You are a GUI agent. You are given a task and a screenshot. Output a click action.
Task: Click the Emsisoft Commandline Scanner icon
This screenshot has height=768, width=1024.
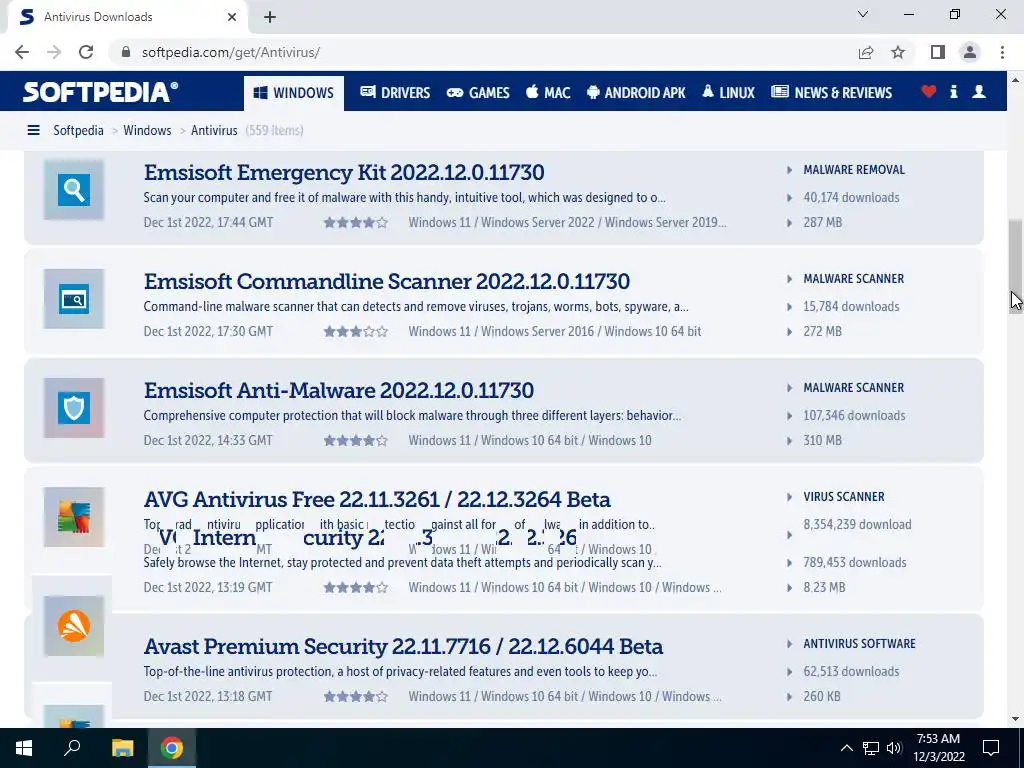tap(74, 299)
